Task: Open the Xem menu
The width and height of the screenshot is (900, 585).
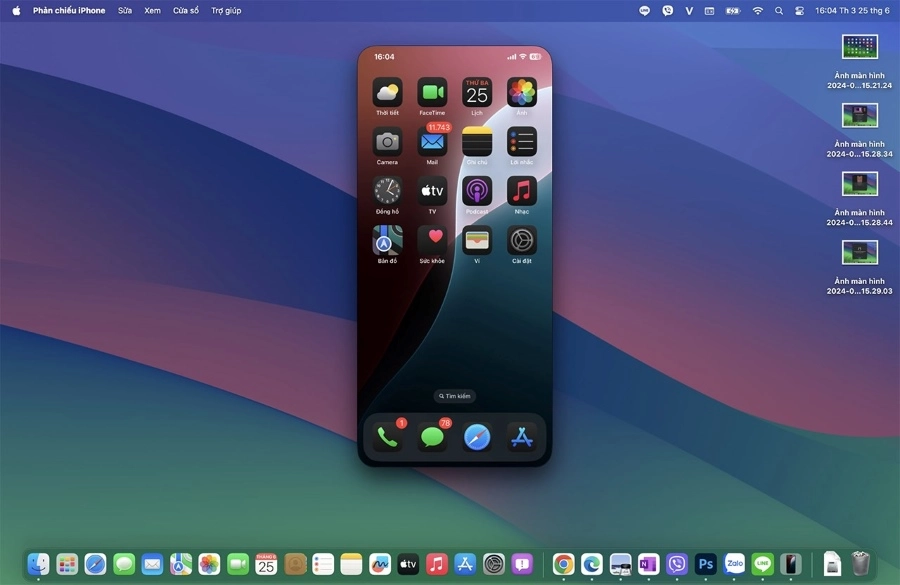Action: coord(151,10)
